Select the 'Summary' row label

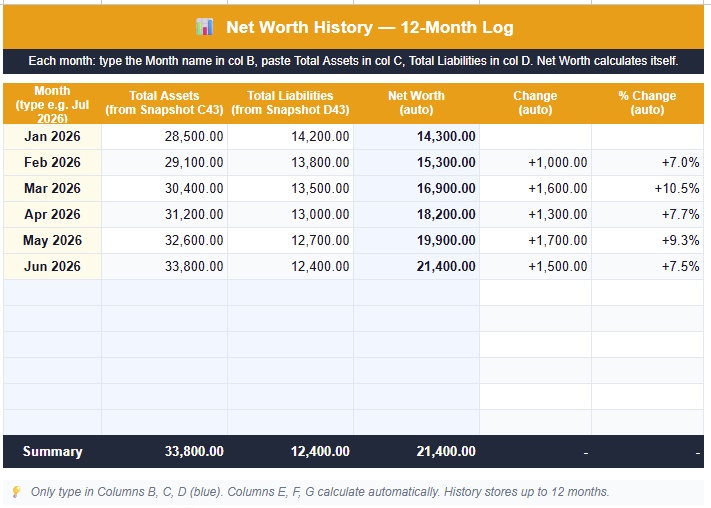52,451
